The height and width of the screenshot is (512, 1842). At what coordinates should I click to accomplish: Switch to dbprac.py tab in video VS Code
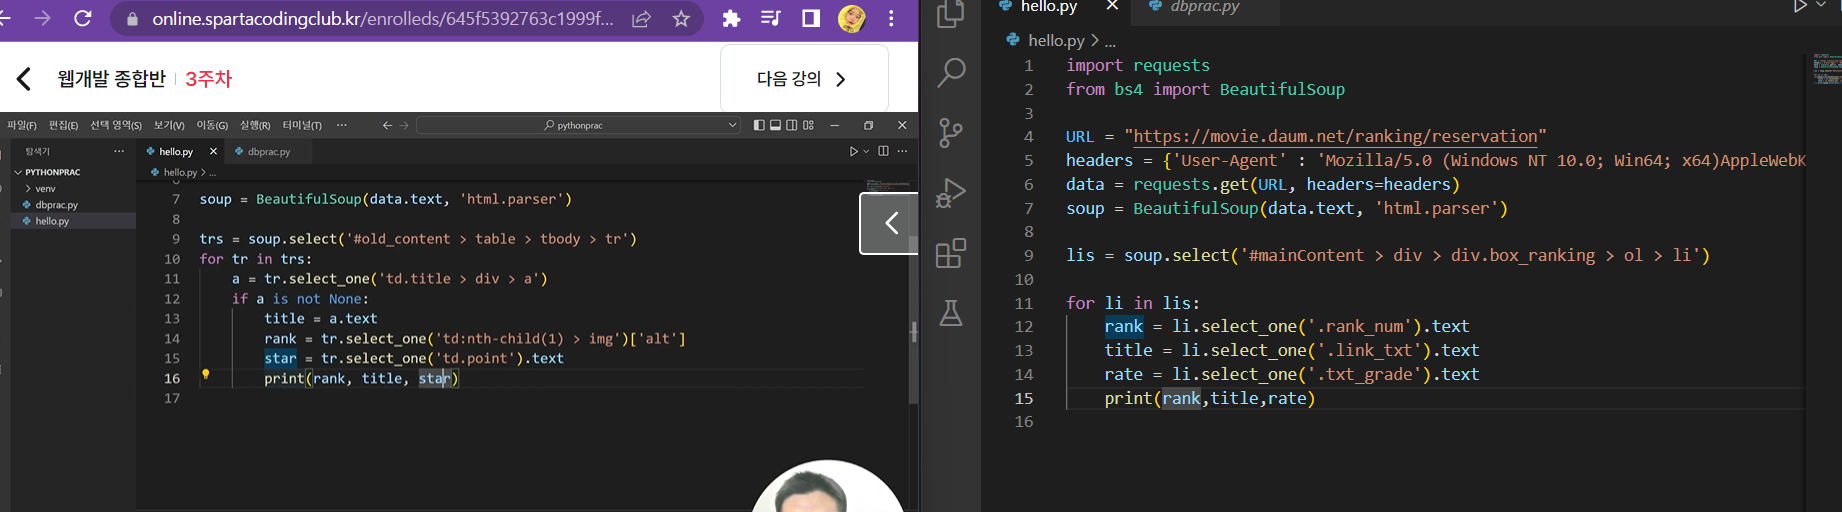[x=268, y=152]
